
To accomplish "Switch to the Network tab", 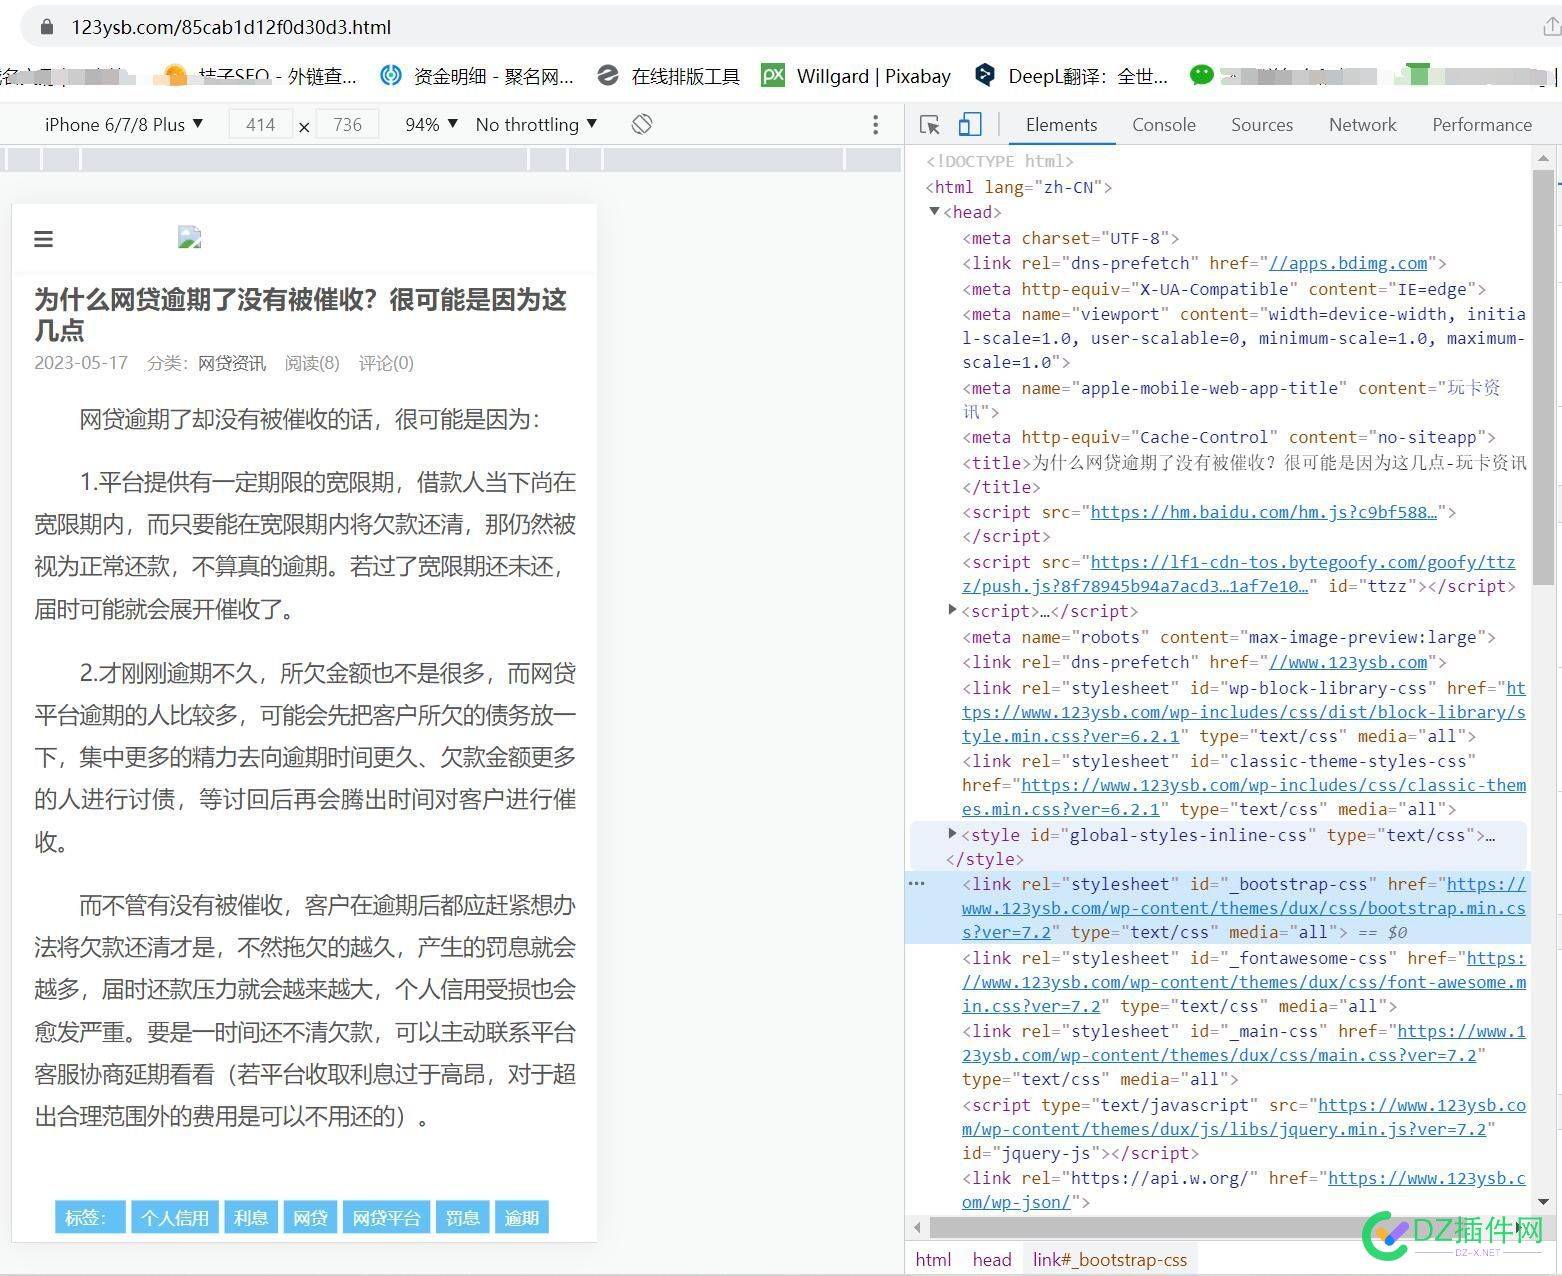I will click(x=1362, y=125).
